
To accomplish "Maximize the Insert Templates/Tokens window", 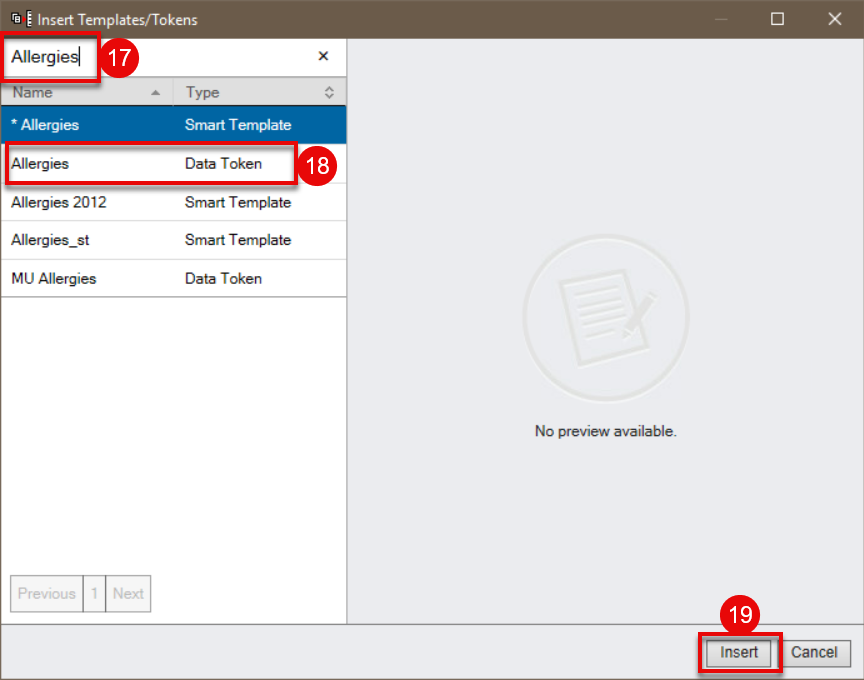I will pos(777,19).
